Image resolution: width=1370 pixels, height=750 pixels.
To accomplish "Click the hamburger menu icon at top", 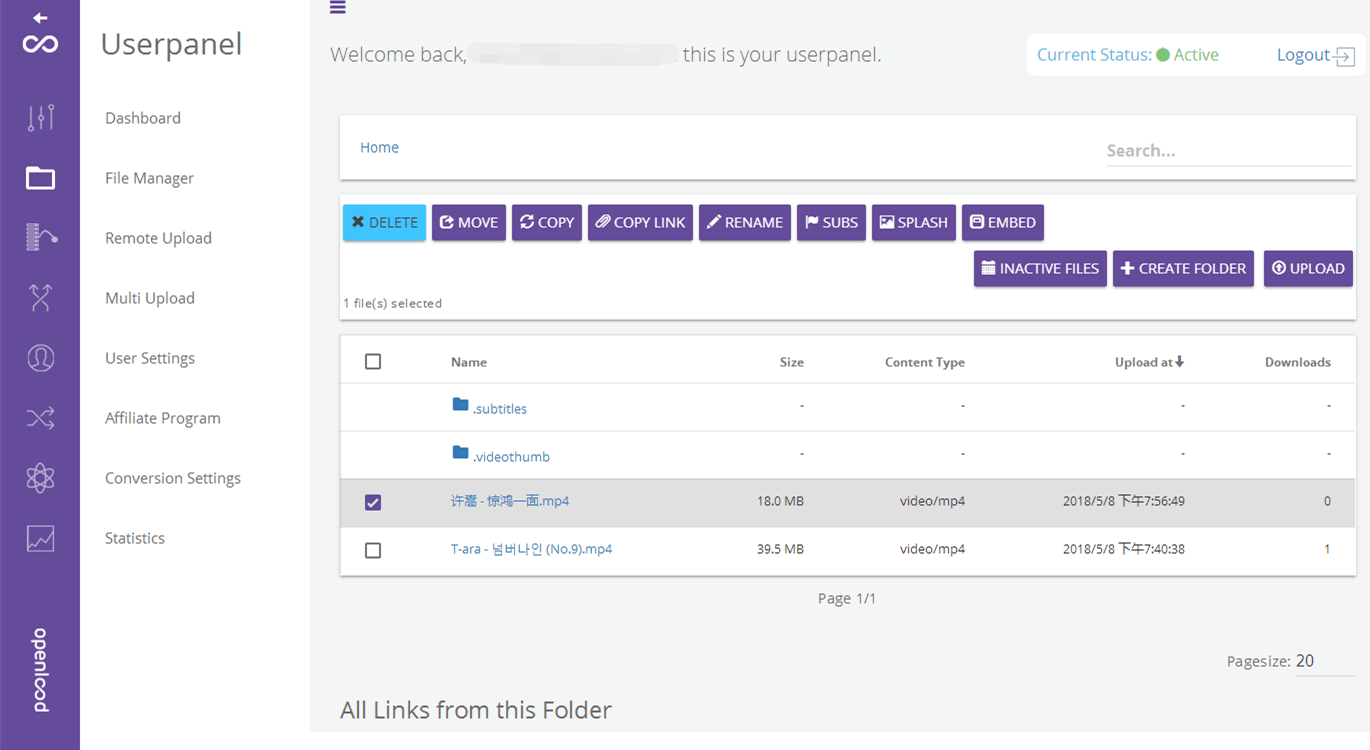I will pos(337,7).
